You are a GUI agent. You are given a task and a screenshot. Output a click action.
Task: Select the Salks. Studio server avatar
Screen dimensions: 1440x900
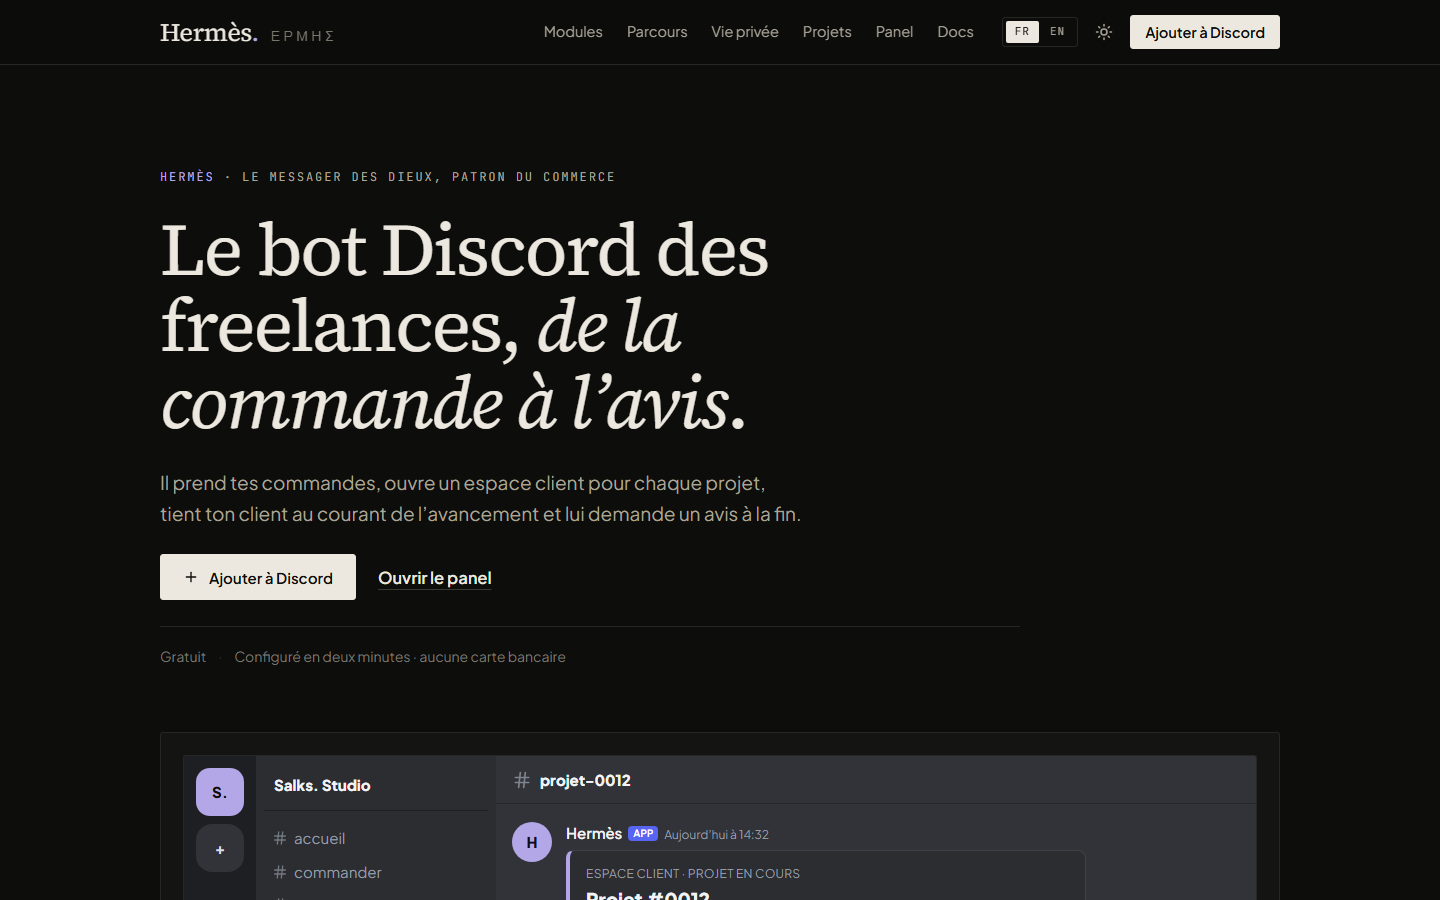click(x=220, y=792)
